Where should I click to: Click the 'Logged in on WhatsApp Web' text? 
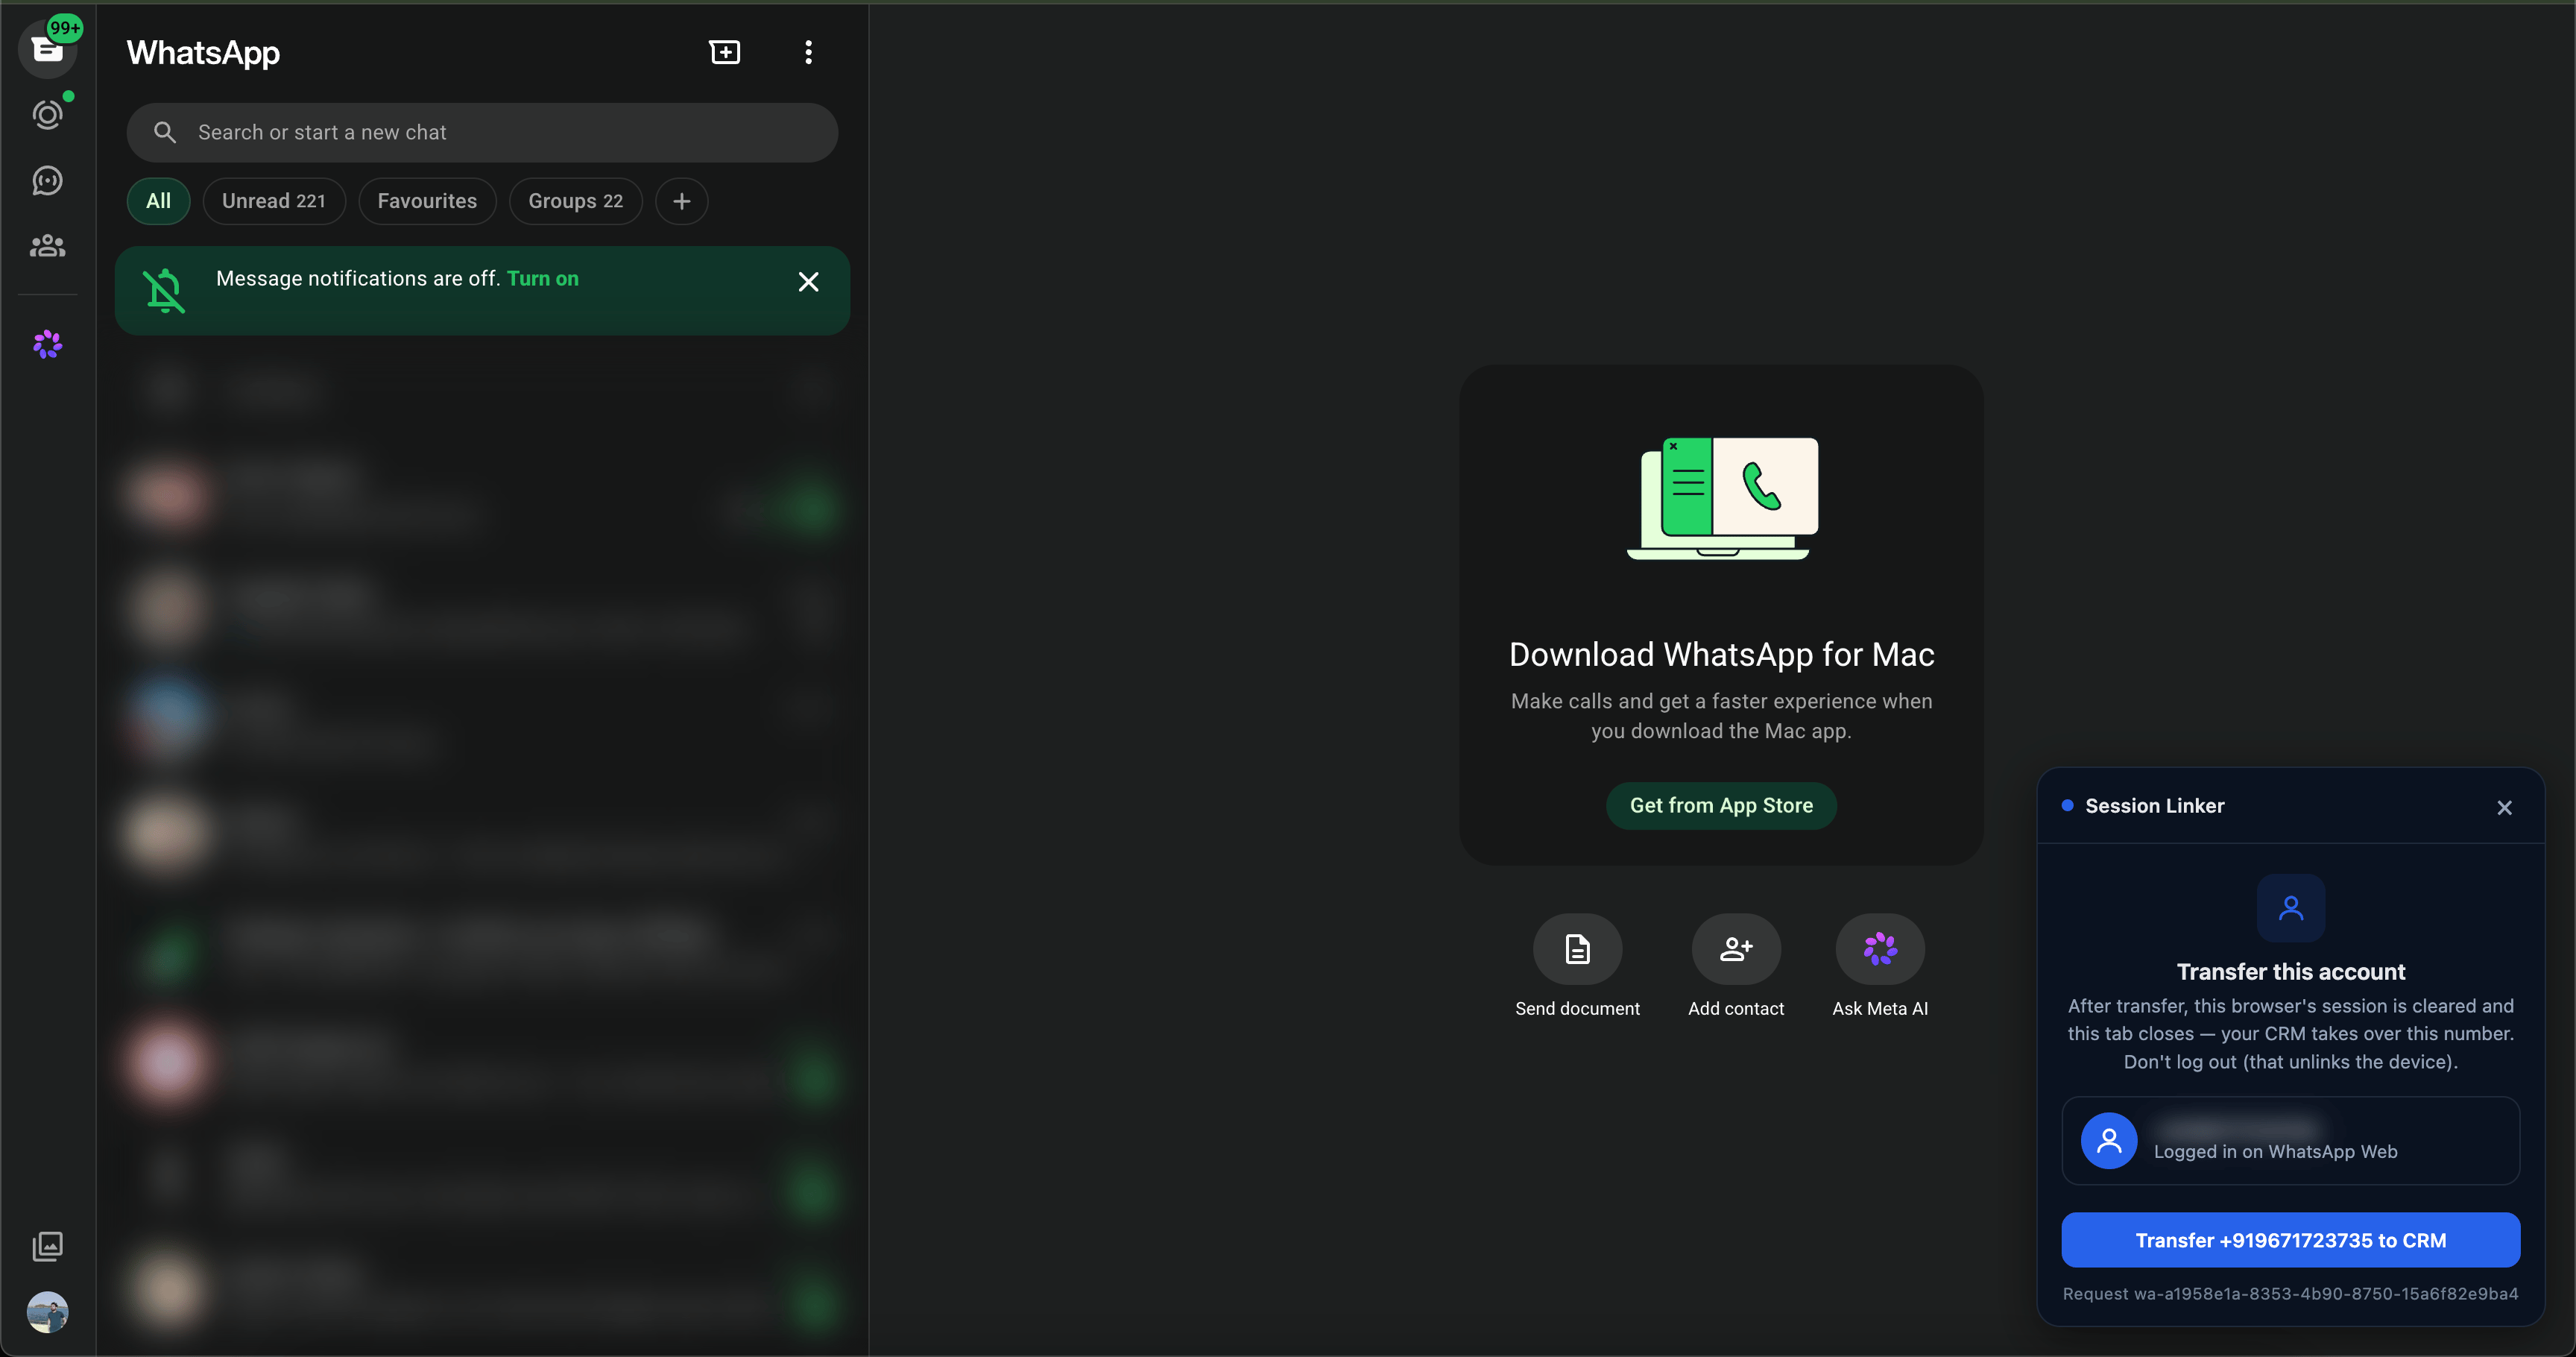click(x=2275, y=1152)
